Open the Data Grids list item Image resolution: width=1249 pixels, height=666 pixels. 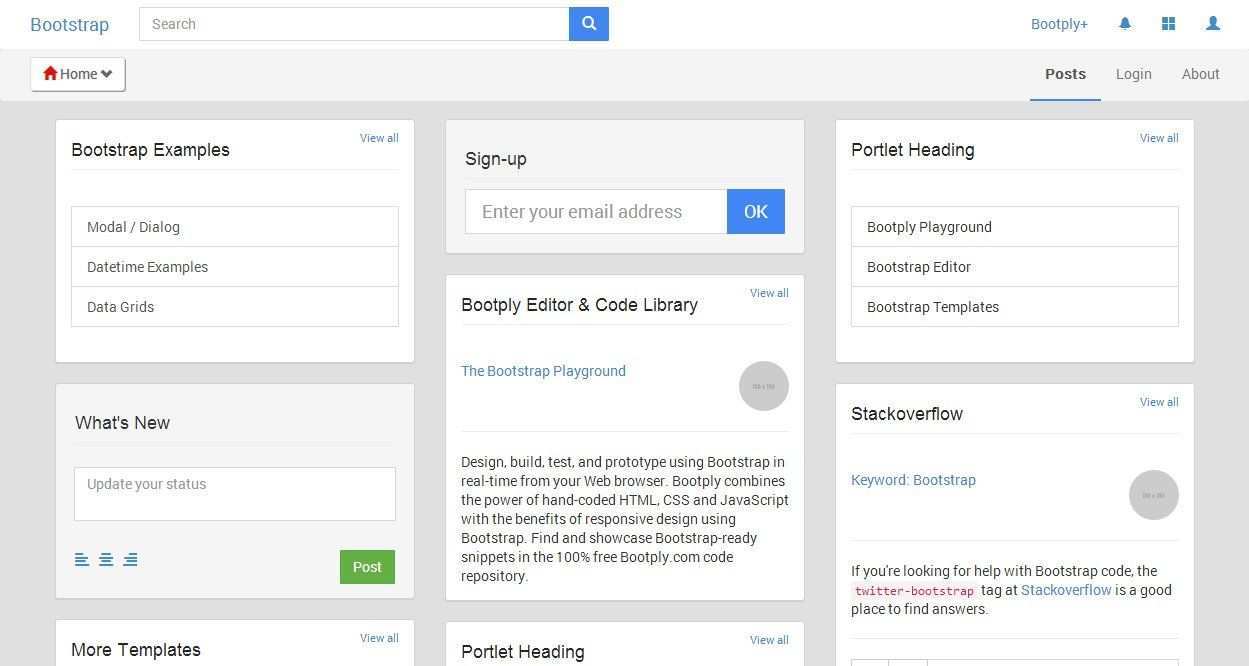235,307
